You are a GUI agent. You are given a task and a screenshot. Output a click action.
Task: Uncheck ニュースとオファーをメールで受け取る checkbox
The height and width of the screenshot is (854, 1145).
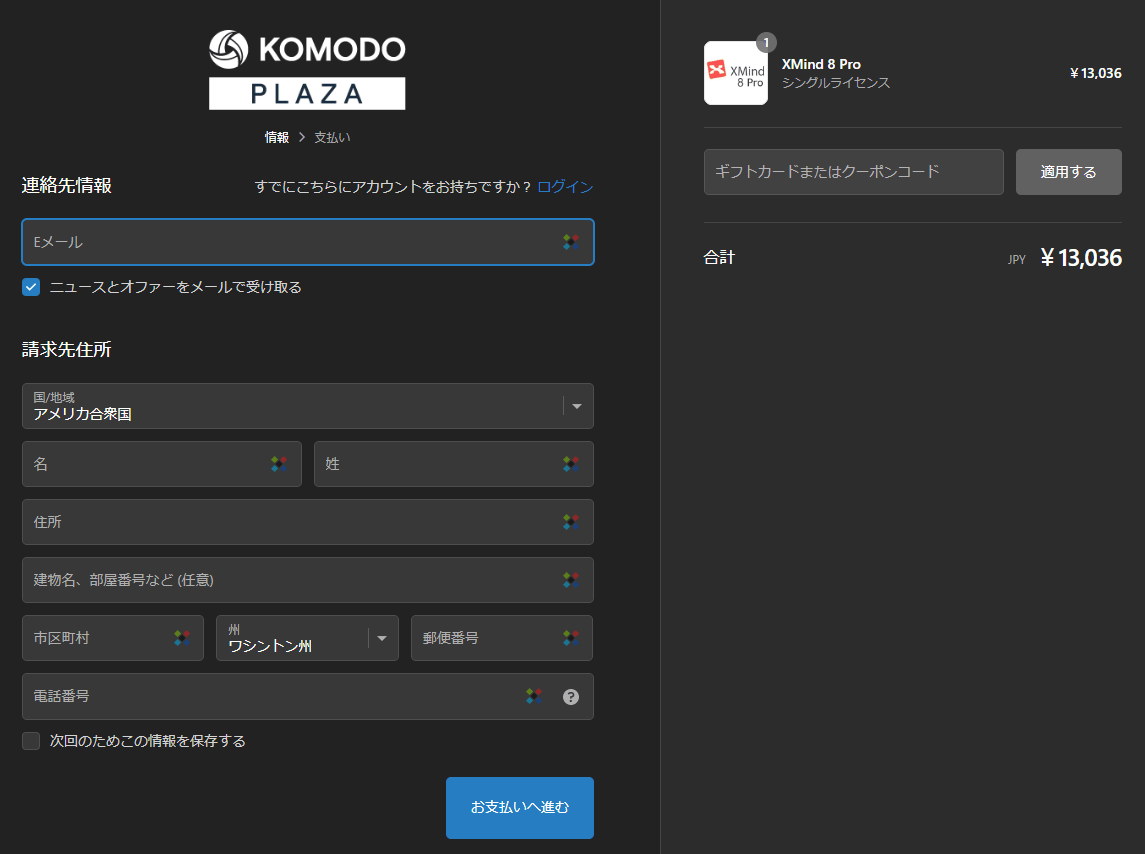[x=31, y=287]
